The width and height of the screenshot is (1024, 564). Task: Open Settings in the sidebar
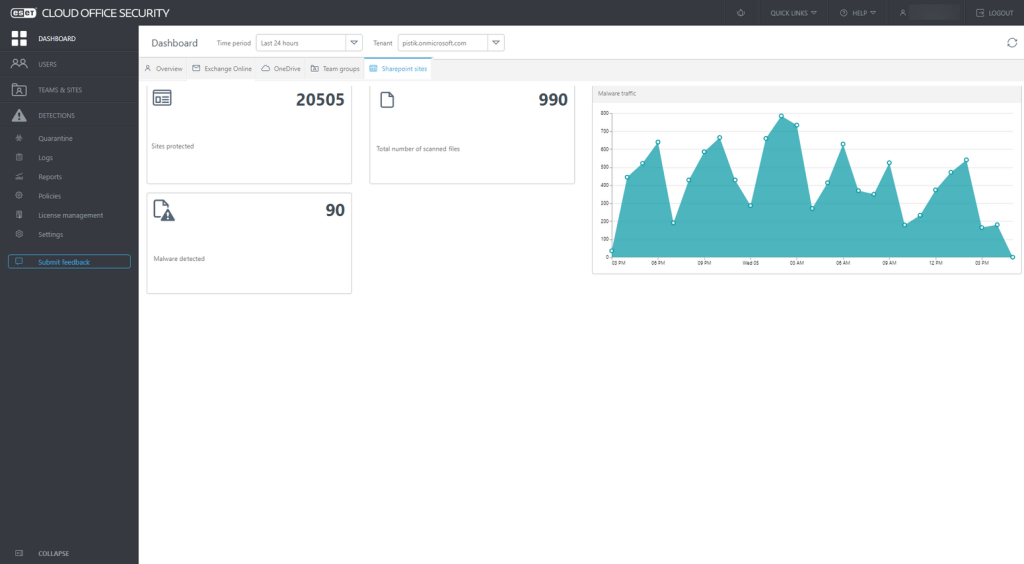click(51, 234)
